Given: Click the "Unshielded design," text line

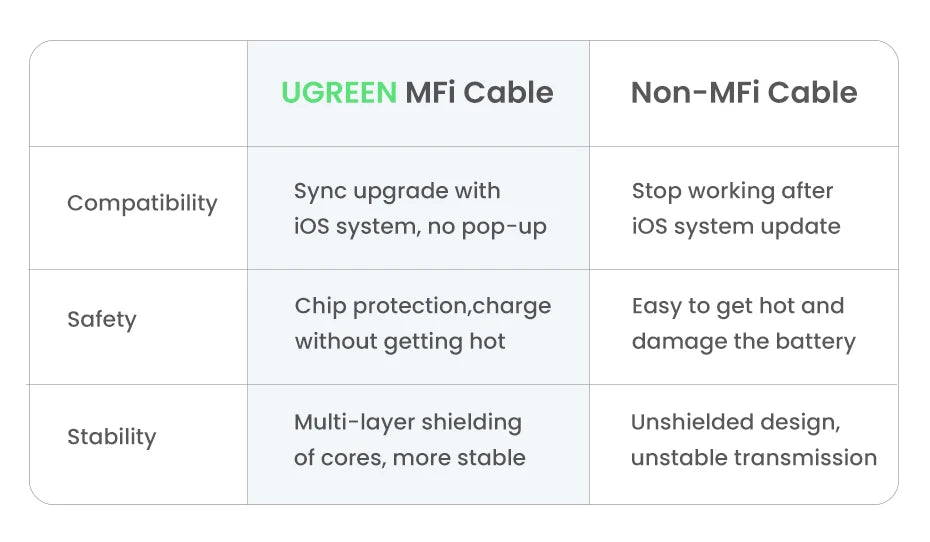Looking at the screenshot, I should [x=735, y=422].
